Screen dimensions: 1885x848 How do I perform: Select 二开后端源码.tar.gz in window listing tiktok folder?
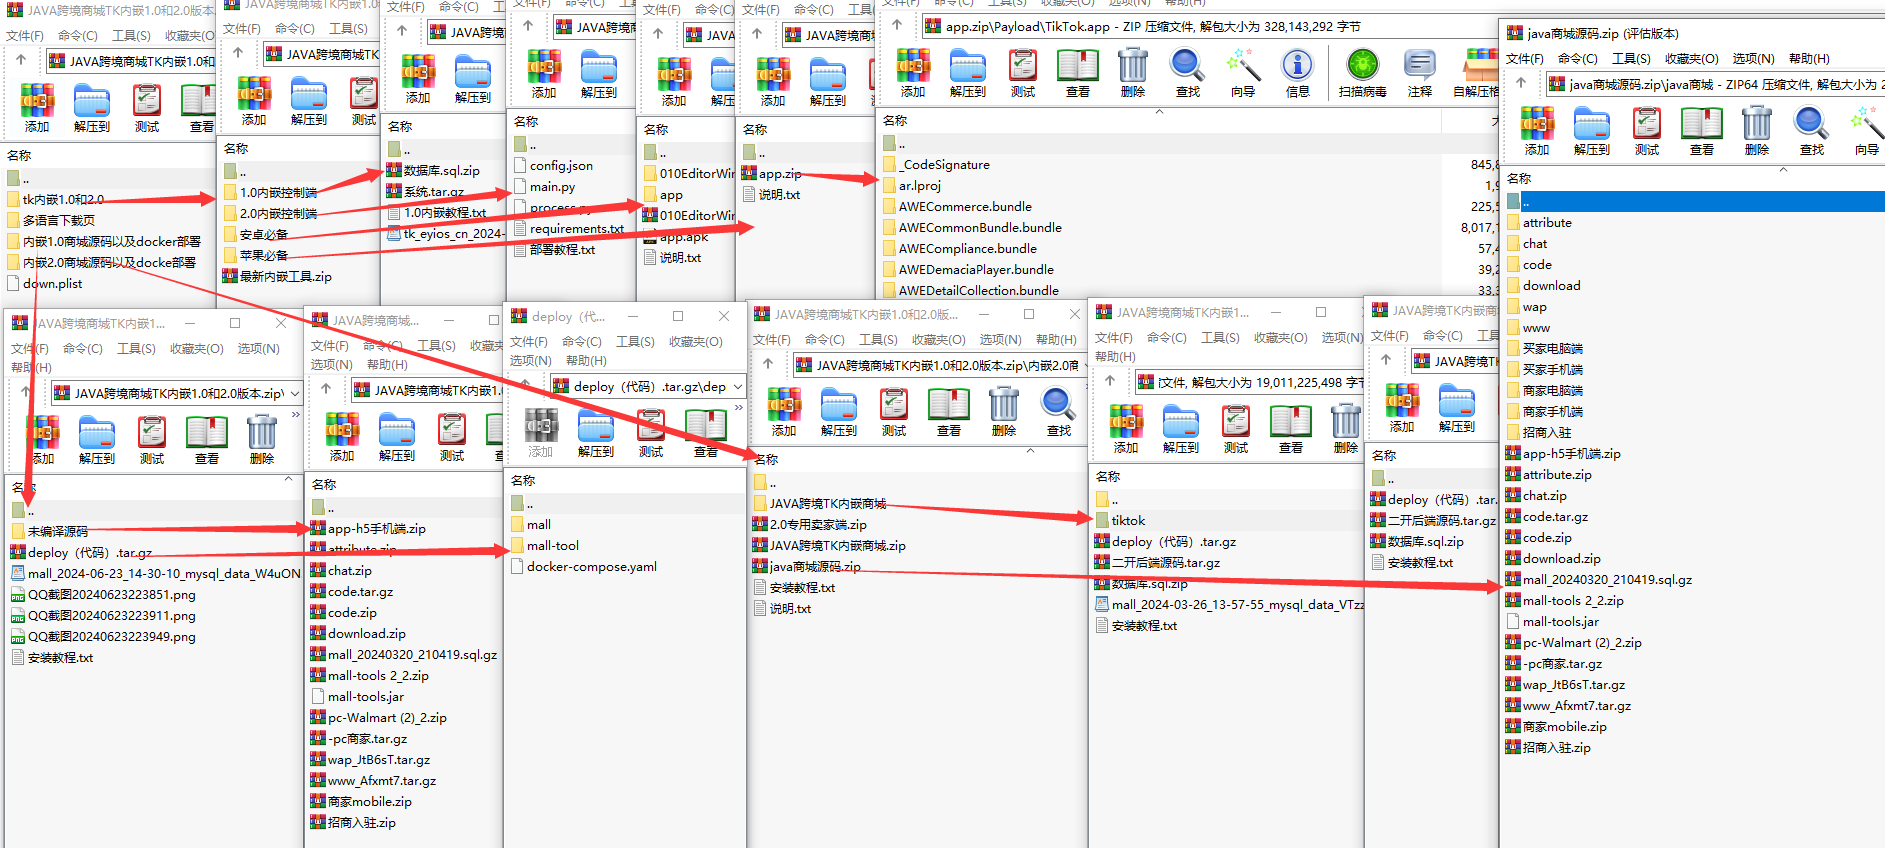(x=1157, y=563)
